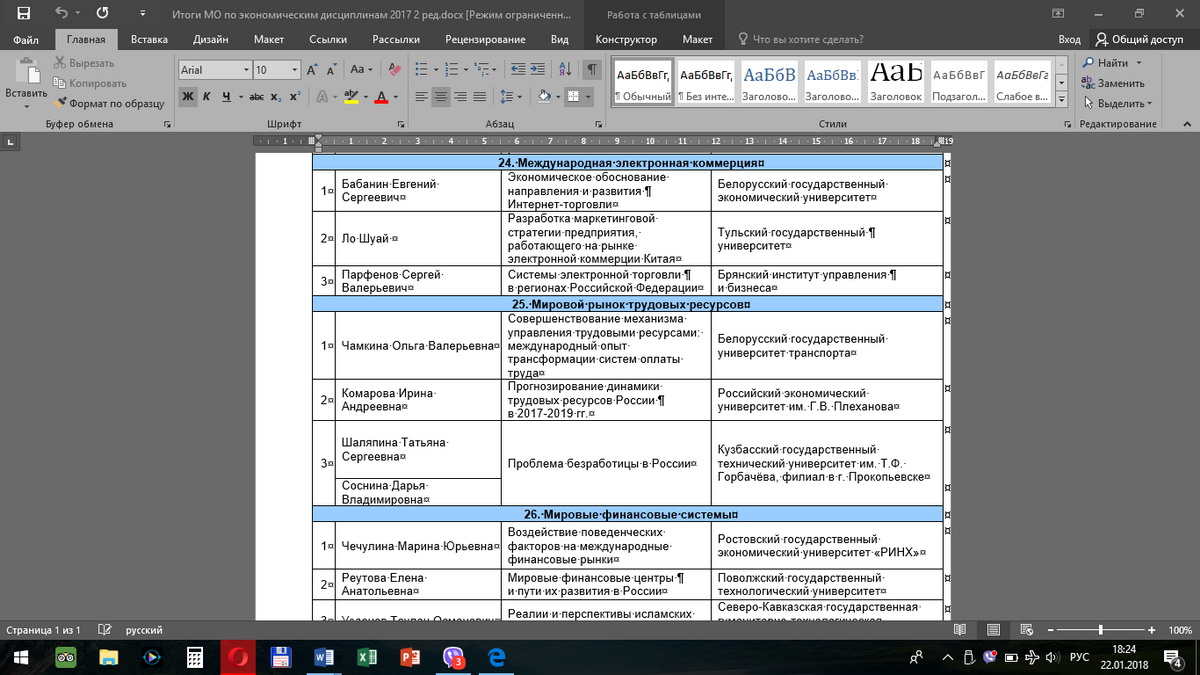Viewport: 1200px width, 675px height.
Task: Toggle display of paragraph marks
Action: pos(592,70)
